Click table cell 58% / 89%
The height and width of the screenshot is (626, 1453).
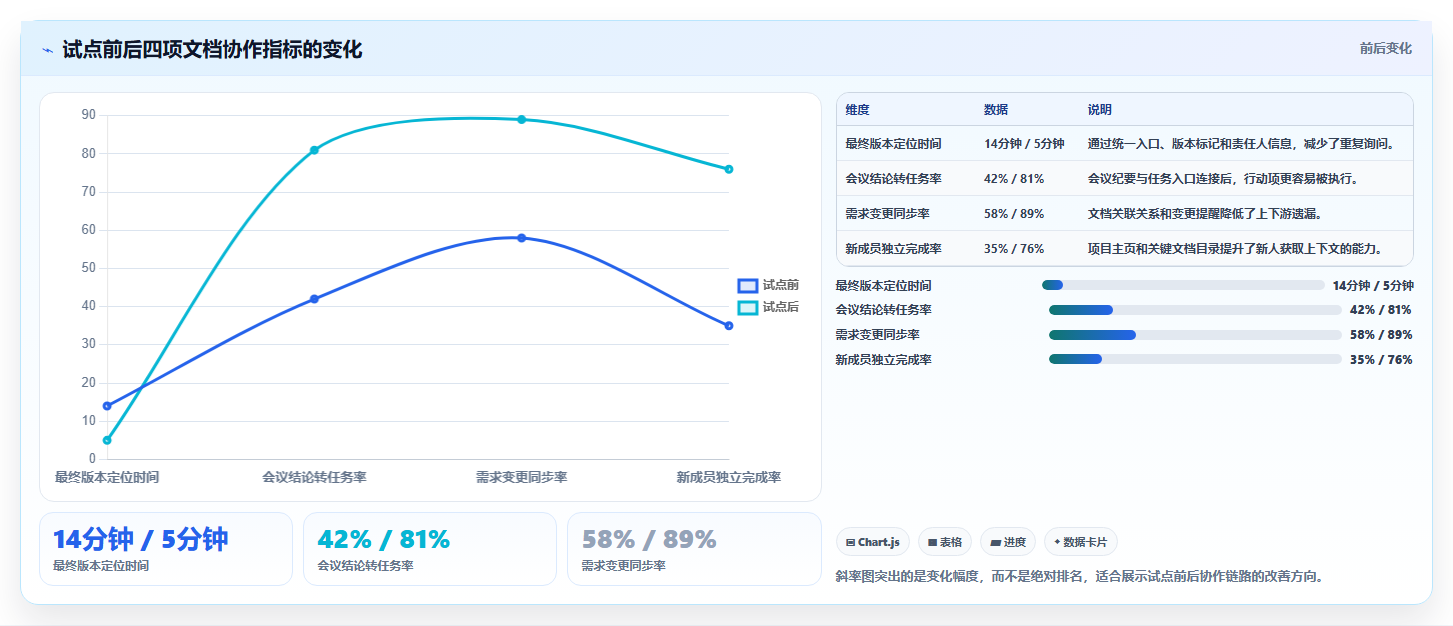tap(1014, 214)
